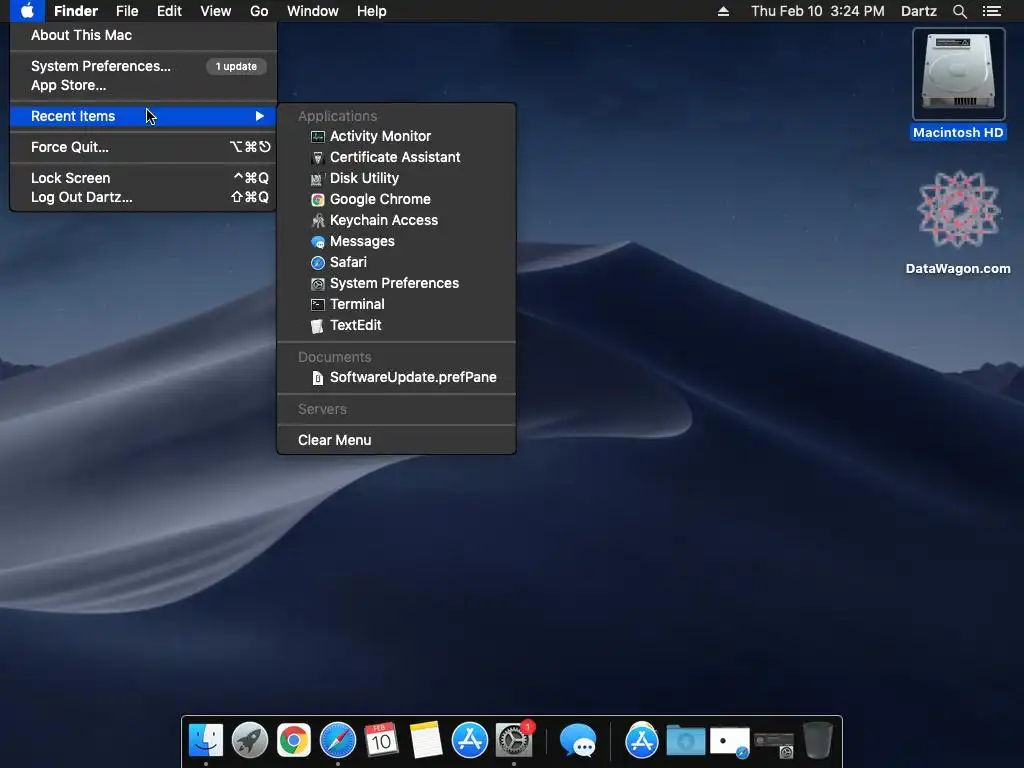
Task: Open the Trash in the Dock
Action: [x=817, y=741]
